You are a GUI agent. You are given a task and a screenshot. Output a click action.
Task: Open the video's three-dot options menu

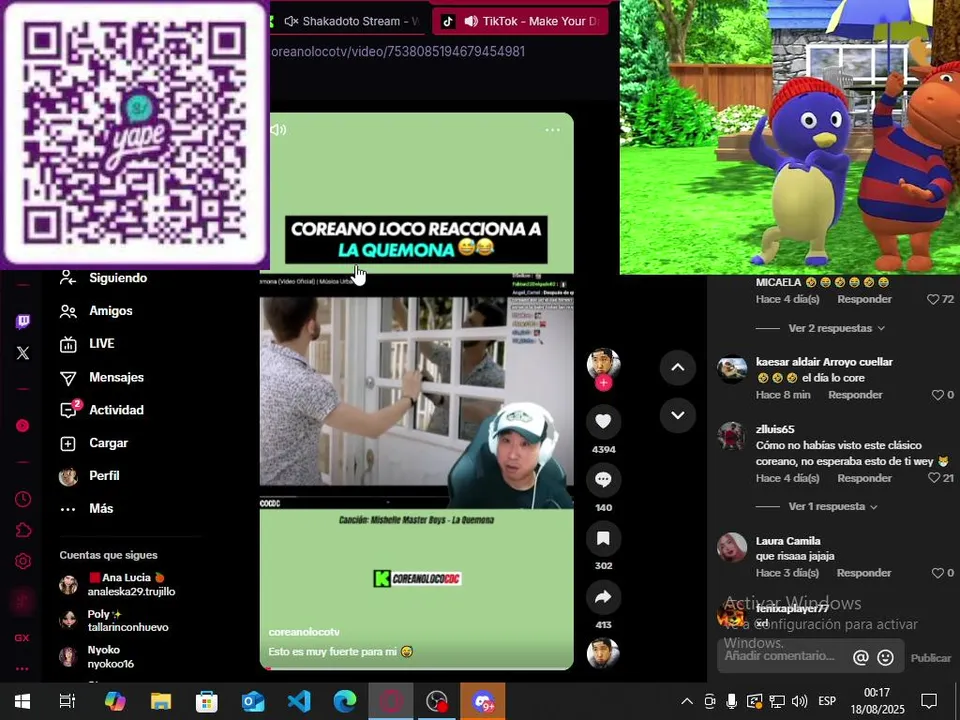click(552, 130)
